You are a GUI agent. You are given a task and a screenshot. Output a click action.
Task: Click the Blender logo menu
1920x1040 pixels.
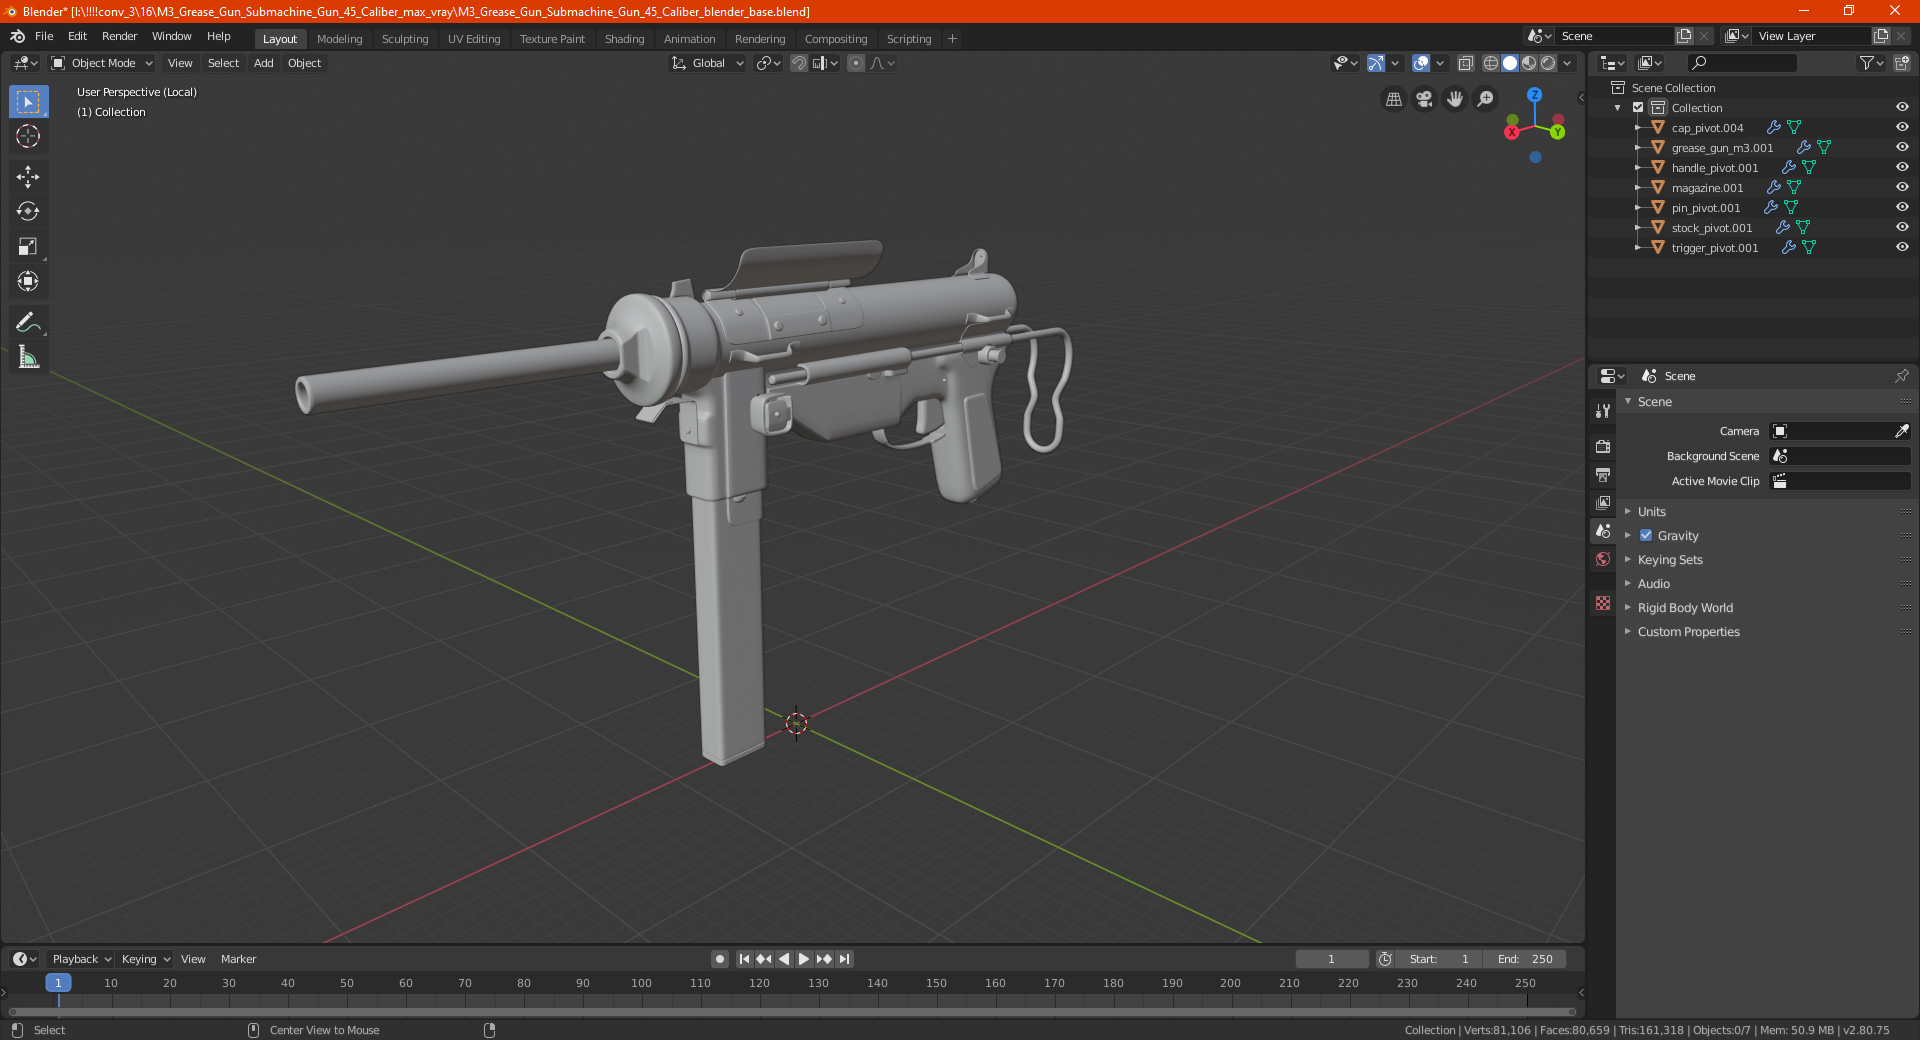pyautogui.click(x=17, y=36)
